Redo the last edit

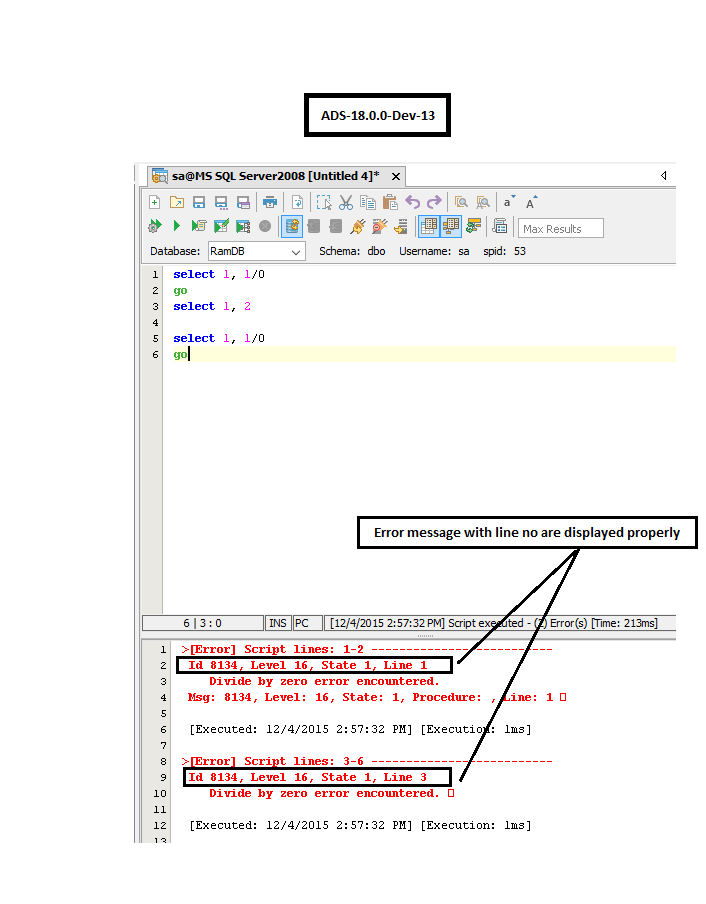click(434, 202)
